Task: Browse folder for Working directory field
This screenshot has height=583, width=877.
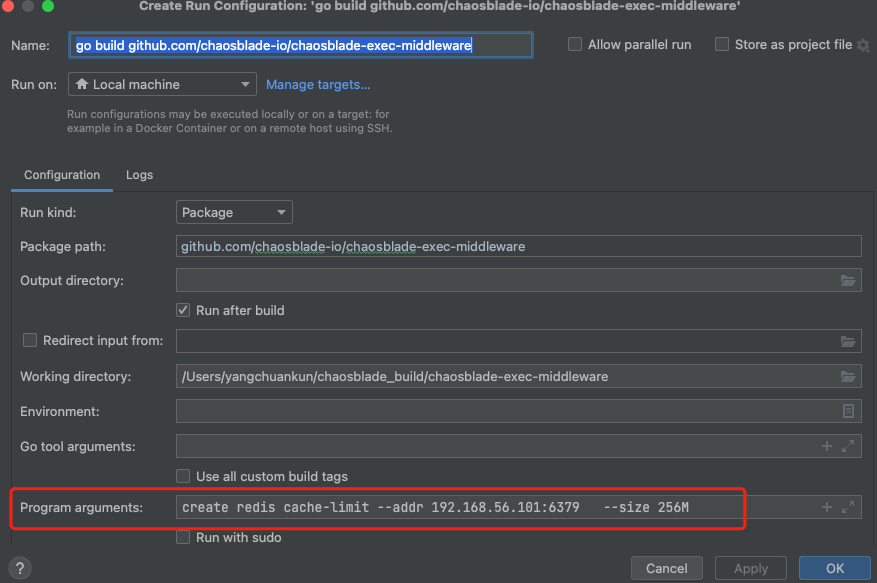Action: point(848,377)
